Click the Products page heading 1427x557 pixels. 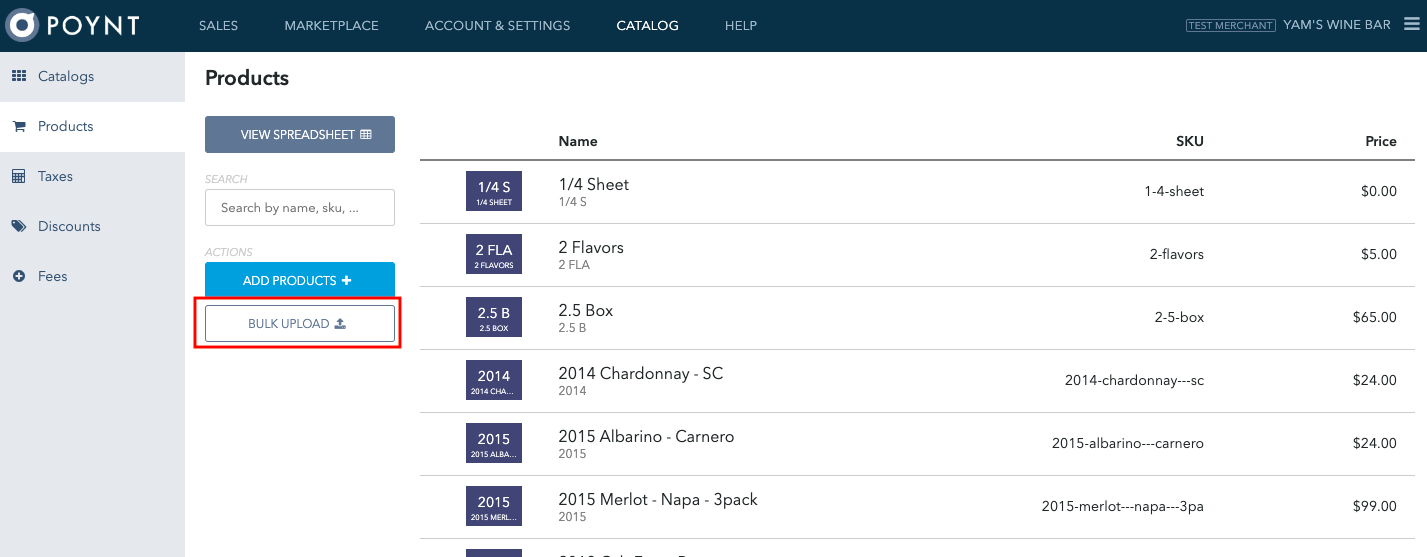pos(247,78)
